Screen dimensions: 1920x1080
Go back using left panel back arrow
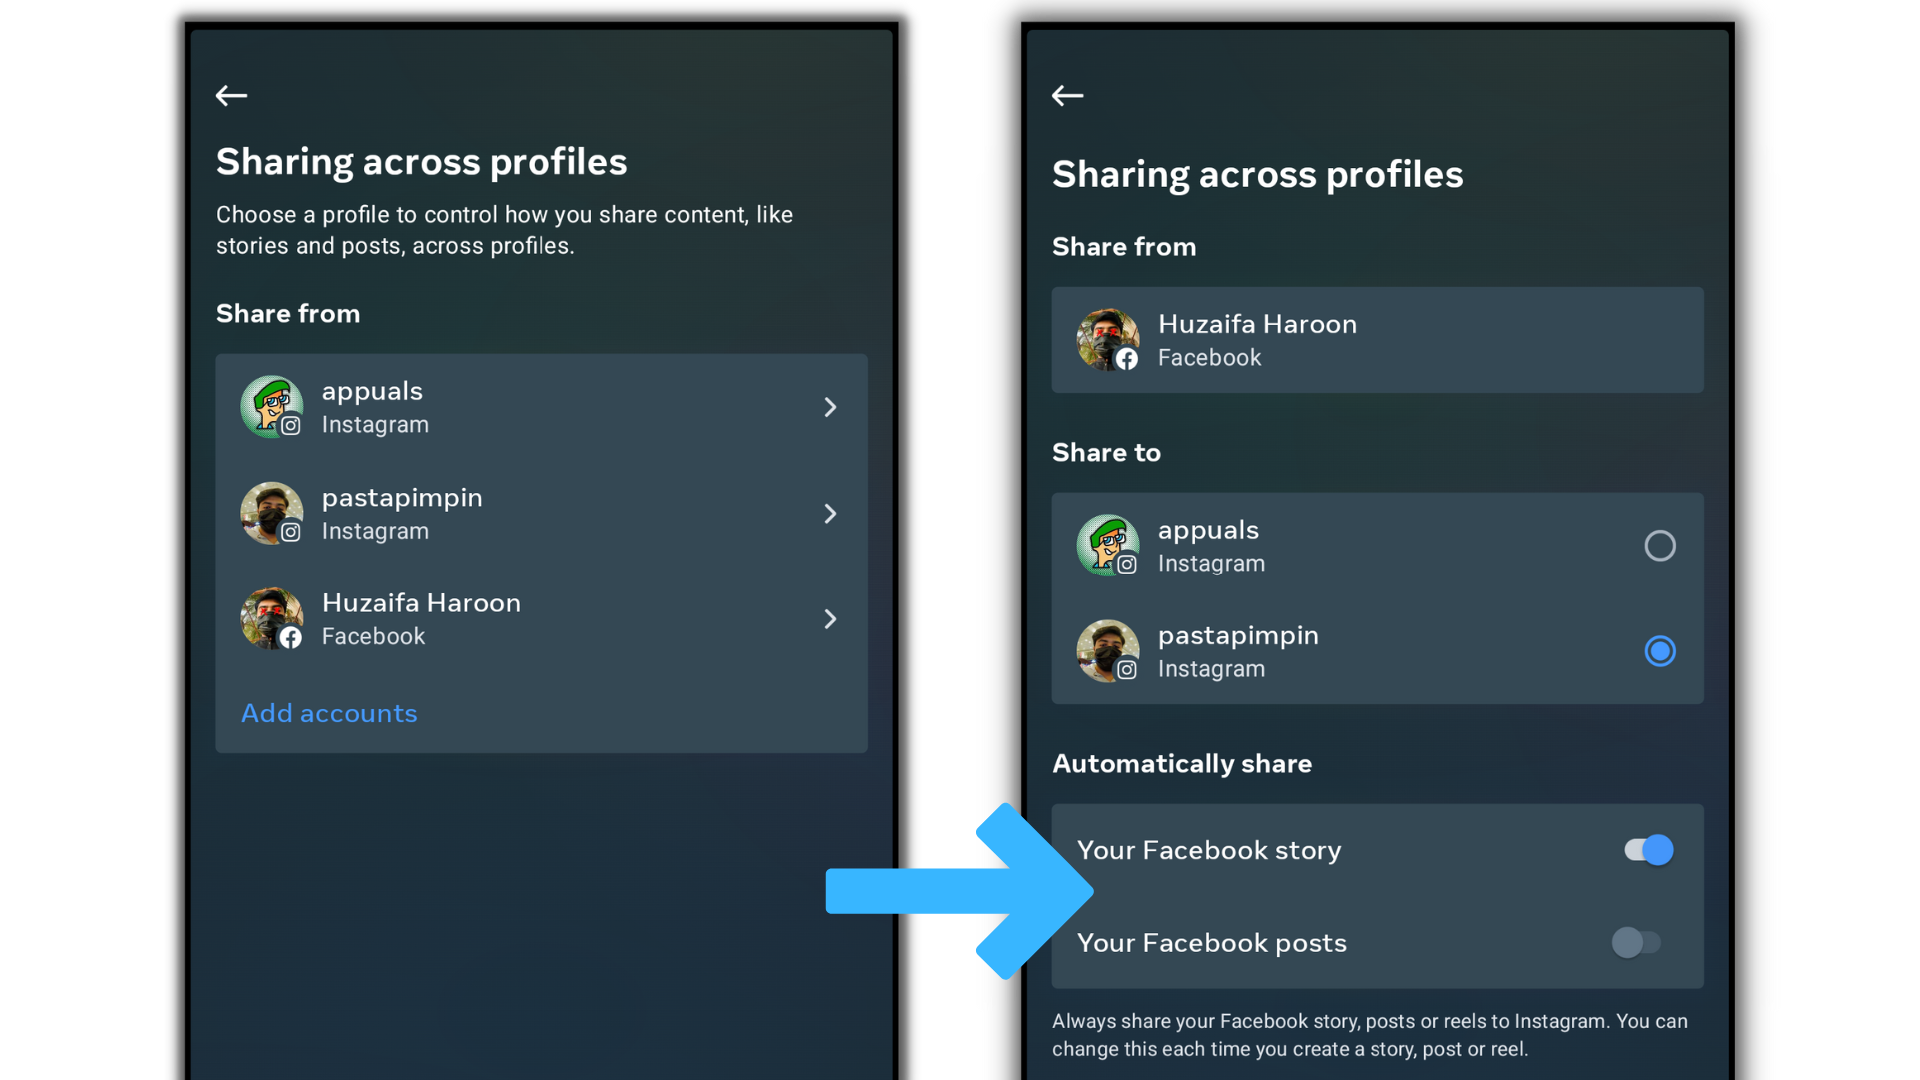pyautogui.click(x=231, y=96)
